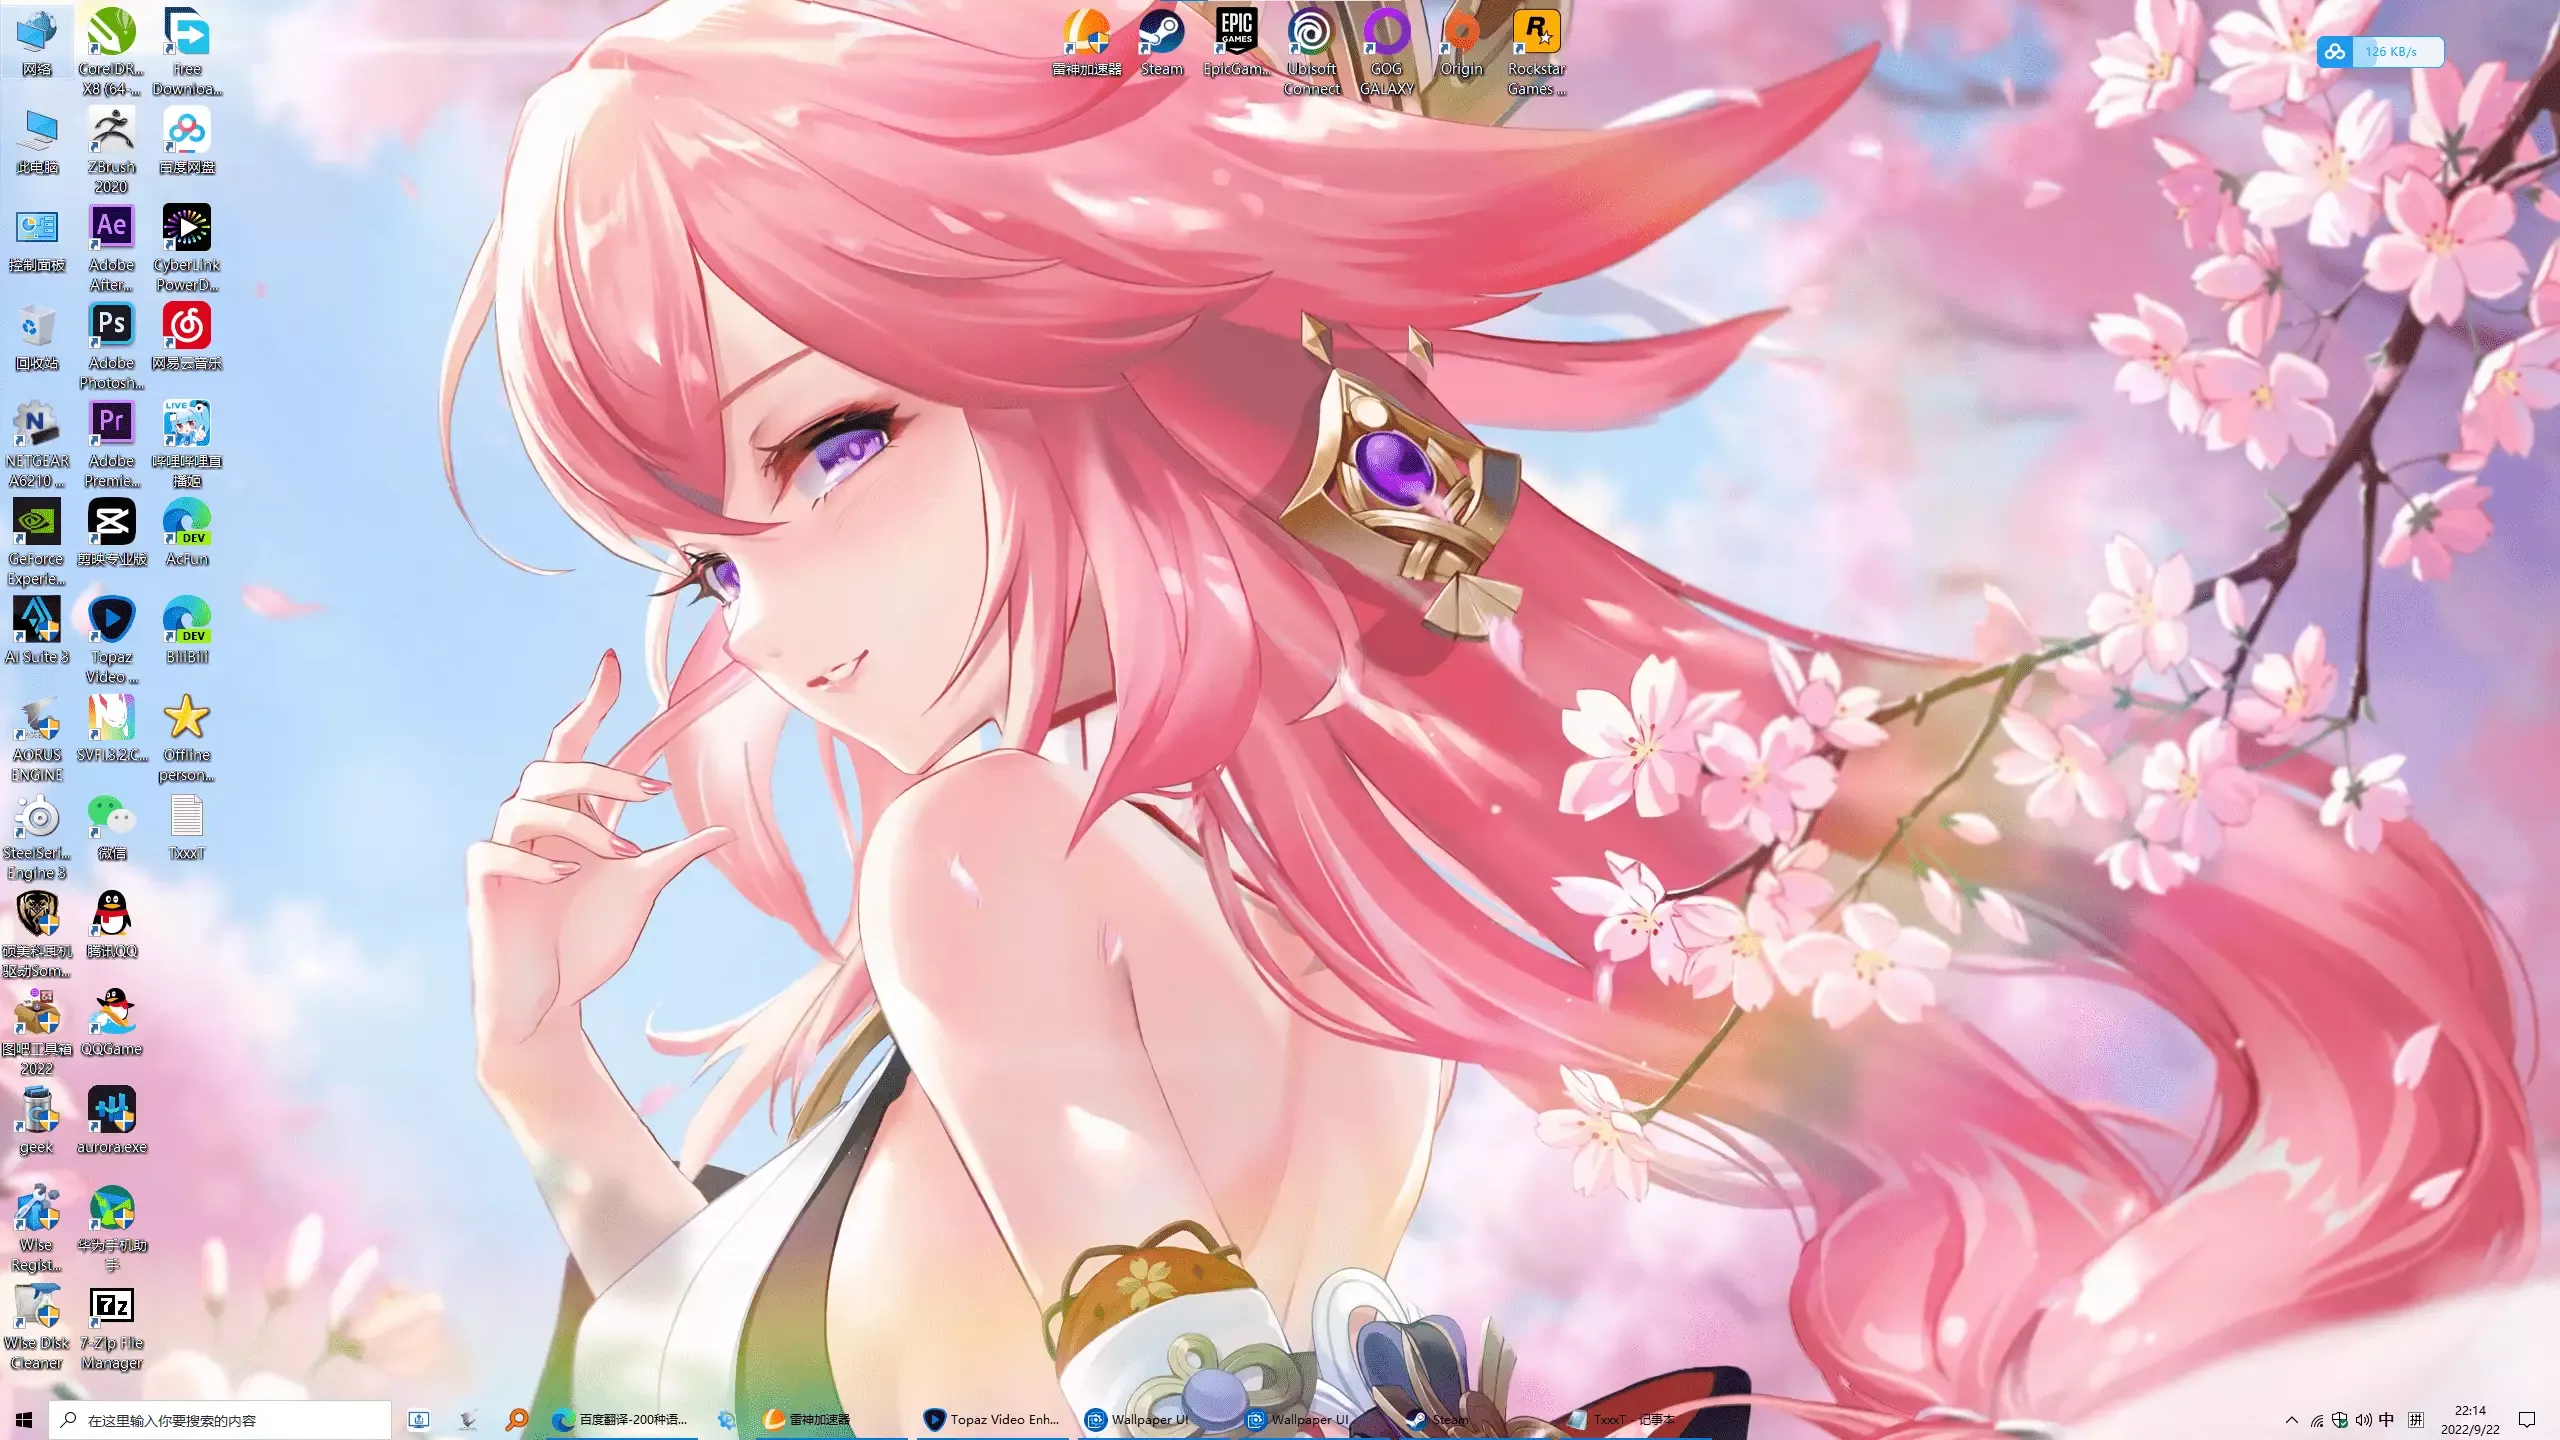Select the Free Download Manager icon
The image size is (2560, 1440).
click(187, 52)
